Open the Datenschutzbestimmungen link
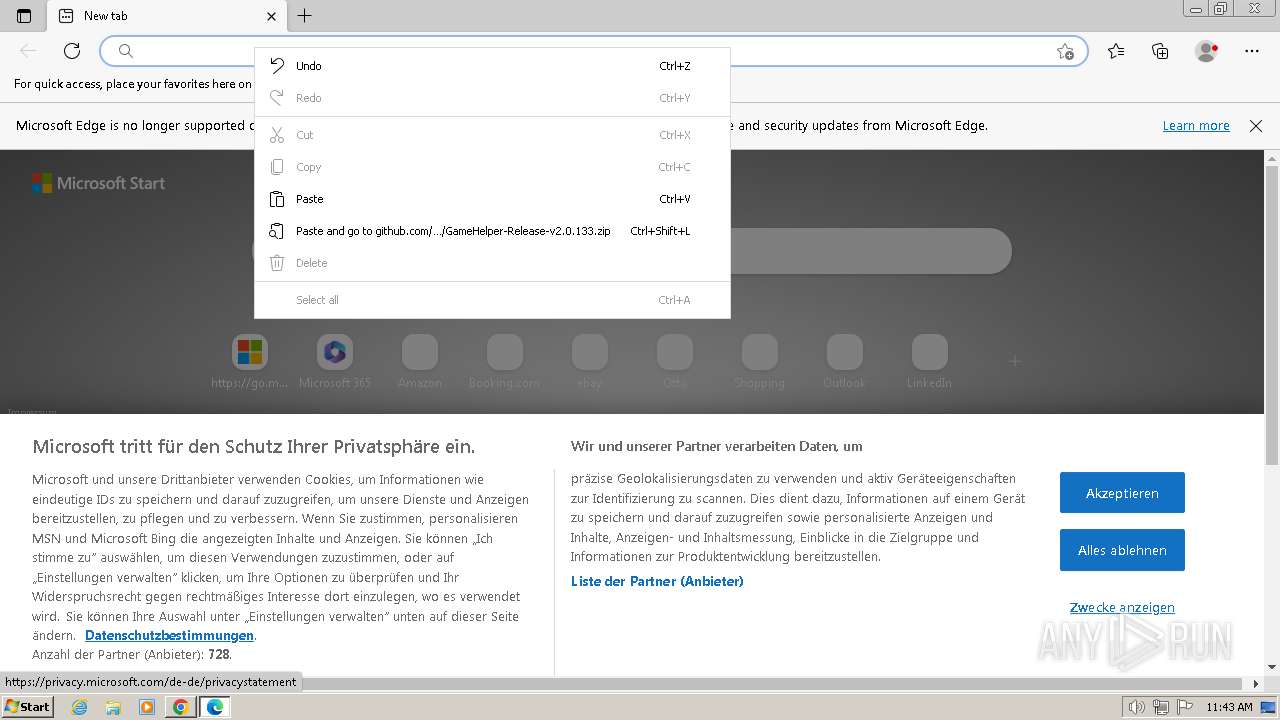1280x720 pixels. [169, 636]
